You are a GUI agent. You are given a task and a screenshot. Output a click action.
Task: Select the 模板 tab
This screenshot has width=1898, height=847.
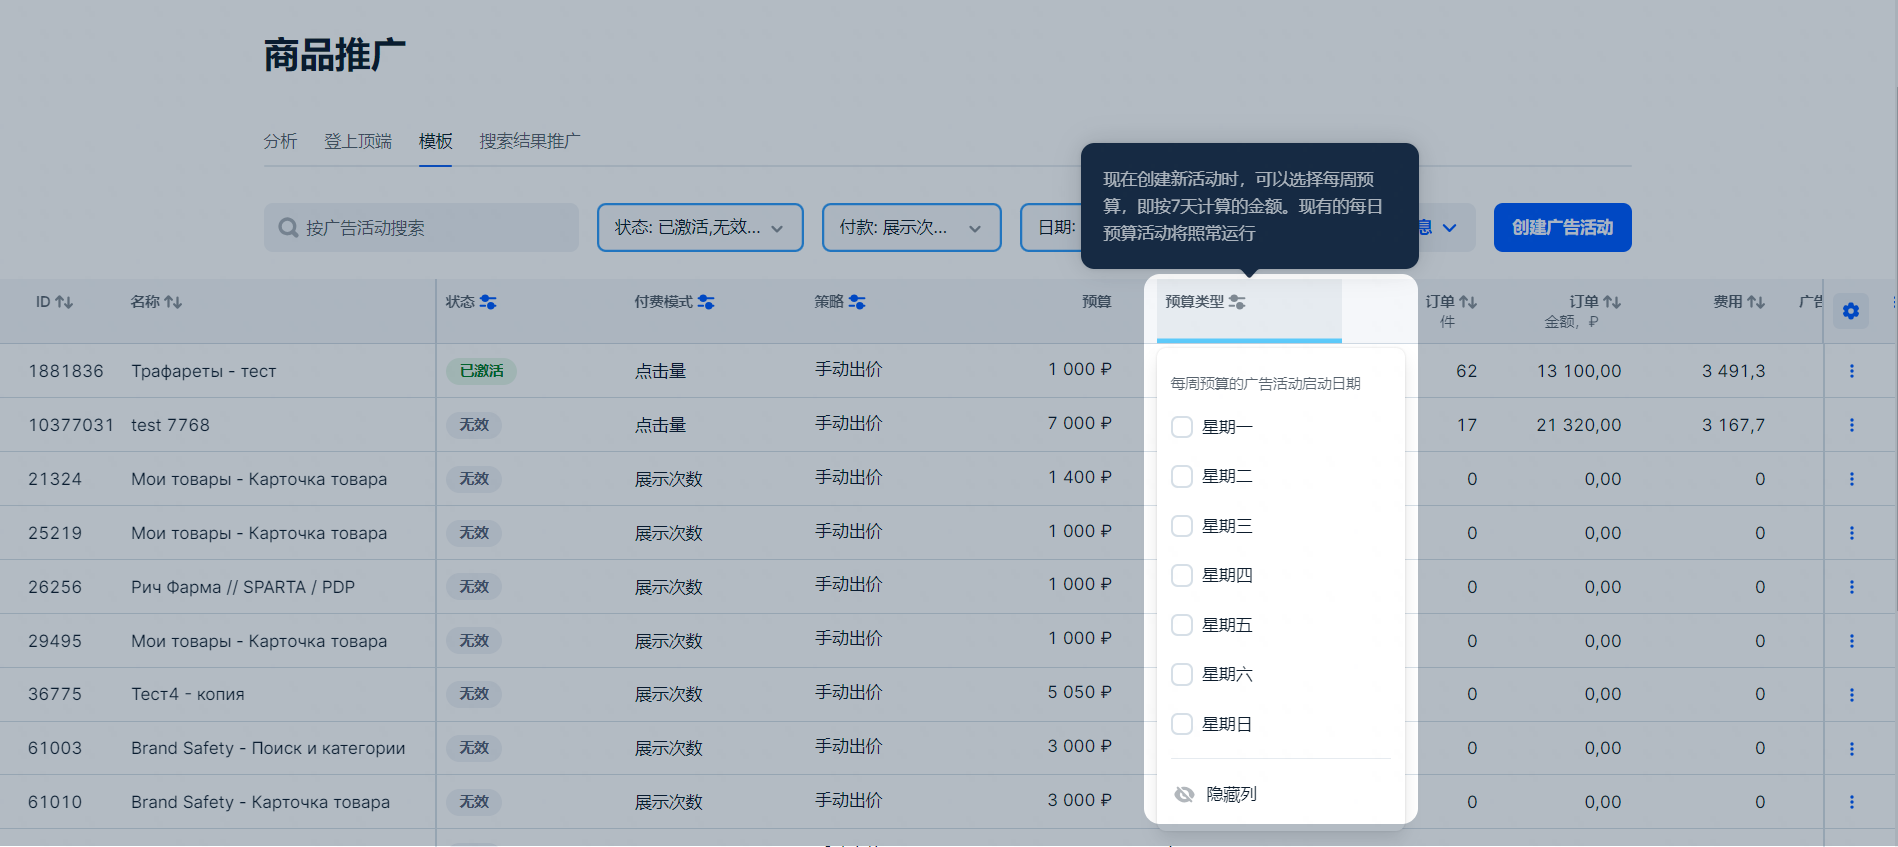436,141
